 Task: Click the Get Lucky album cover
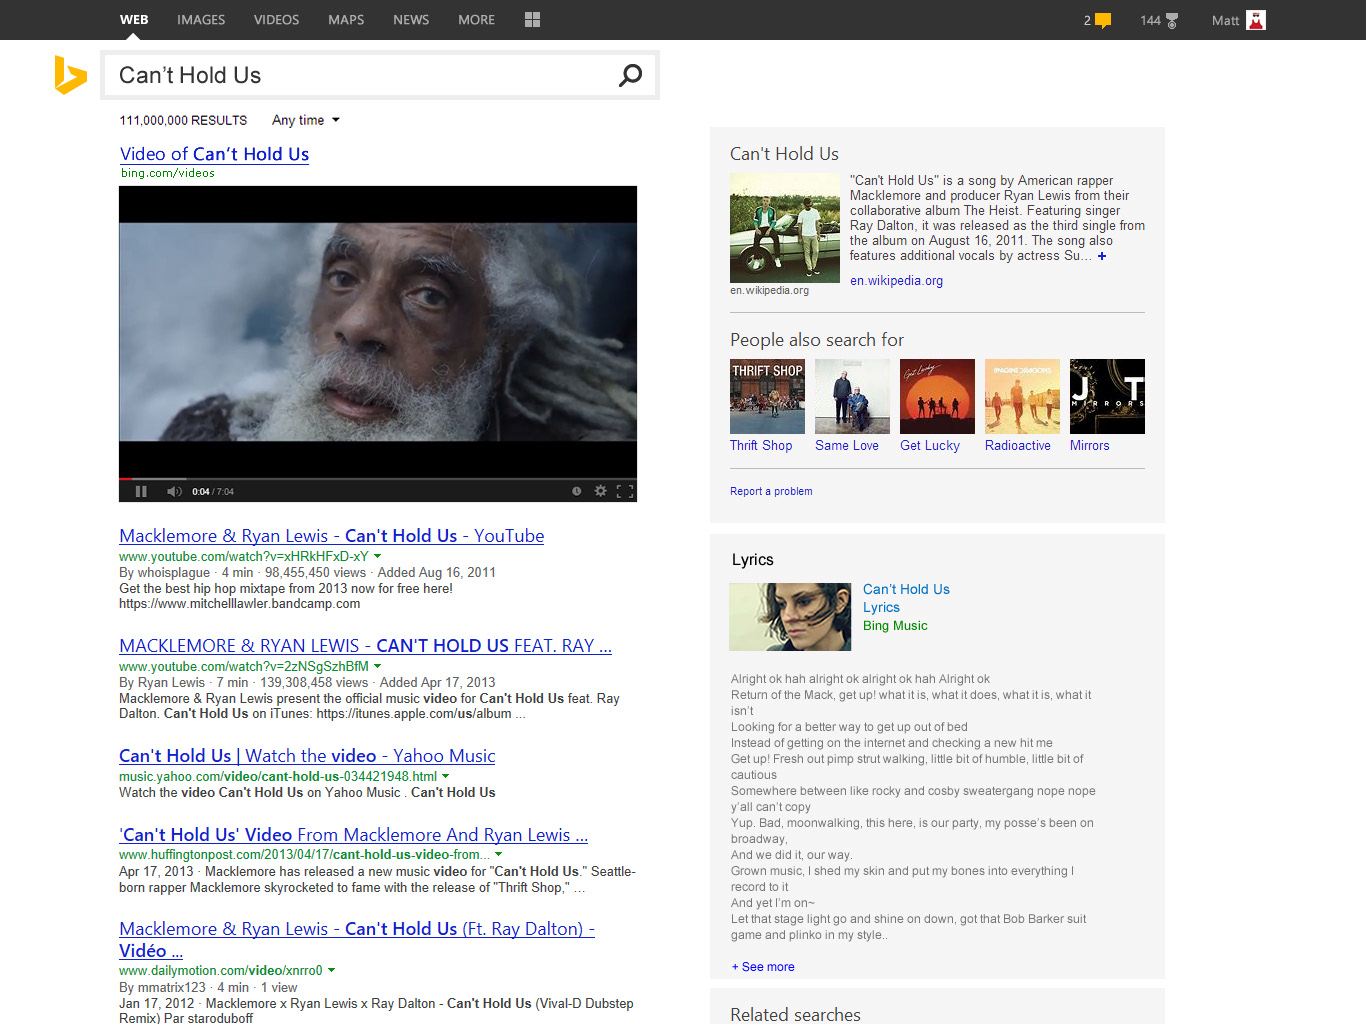tap(937, 396)
